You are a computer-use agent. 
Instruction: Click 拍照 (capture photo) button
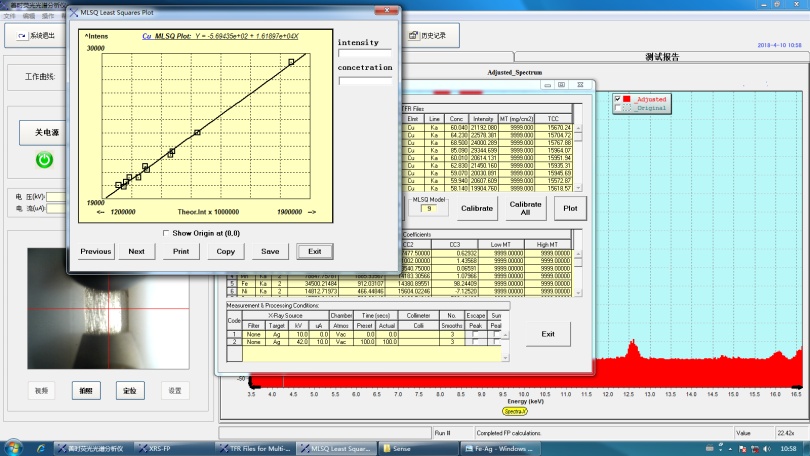tap(86, 390)
